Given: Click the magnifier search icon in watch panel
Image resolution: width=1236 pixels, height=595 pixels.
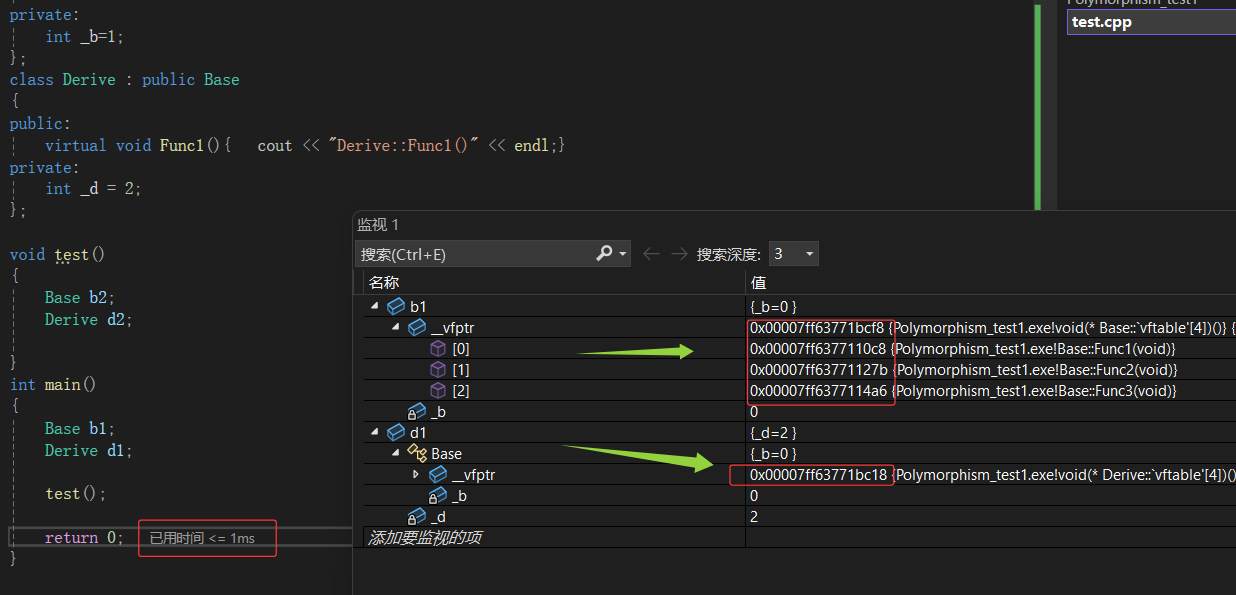Looking at the screenshot, I should [x=604, y=253].
